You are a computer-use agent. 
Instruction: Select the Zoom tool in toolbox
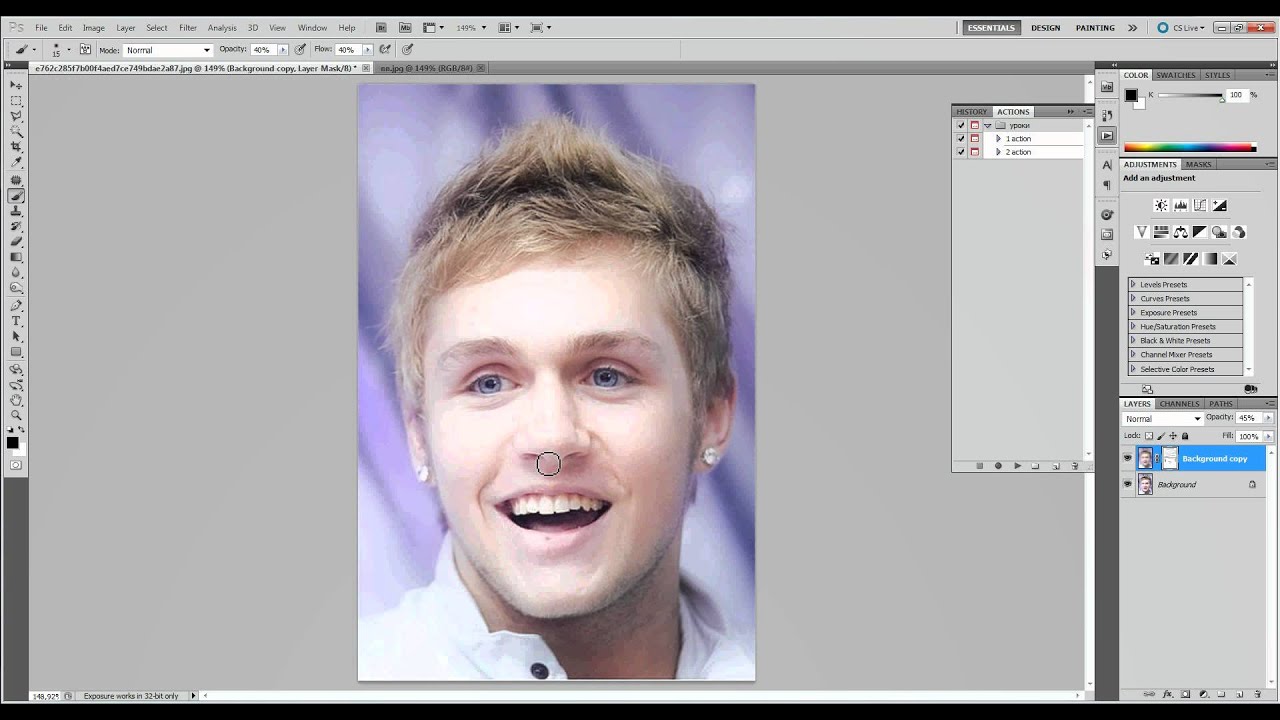[16, 415]
